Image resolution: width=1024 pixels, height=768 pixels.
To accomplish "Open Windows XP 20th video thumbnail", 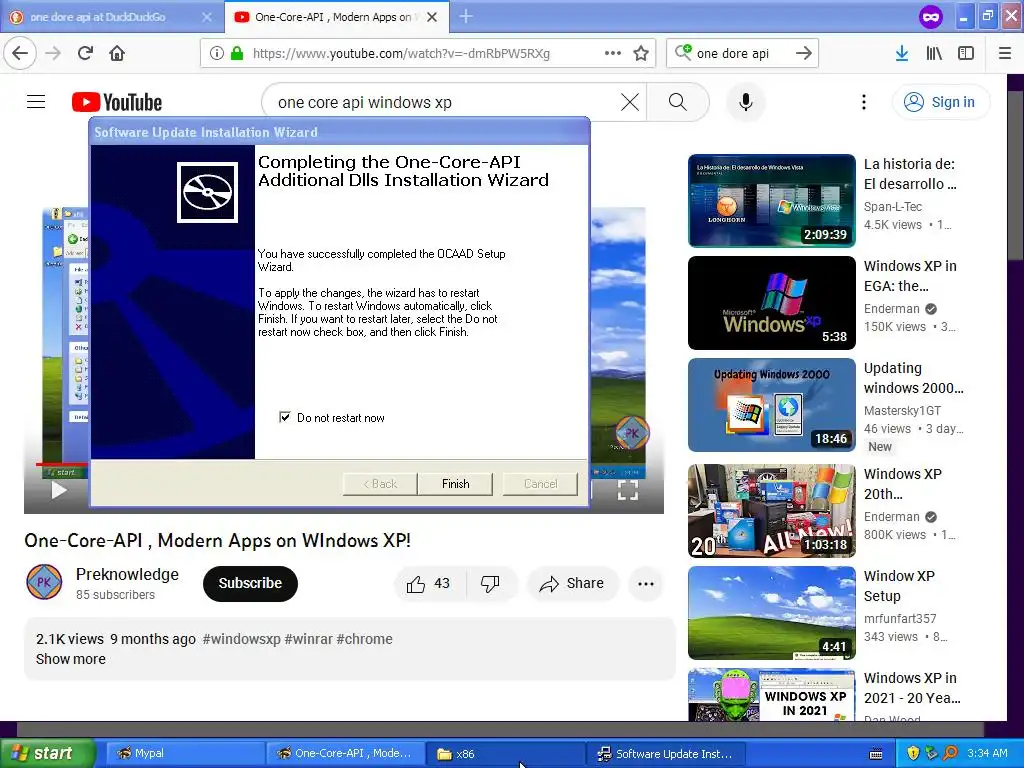I will 771,511.
